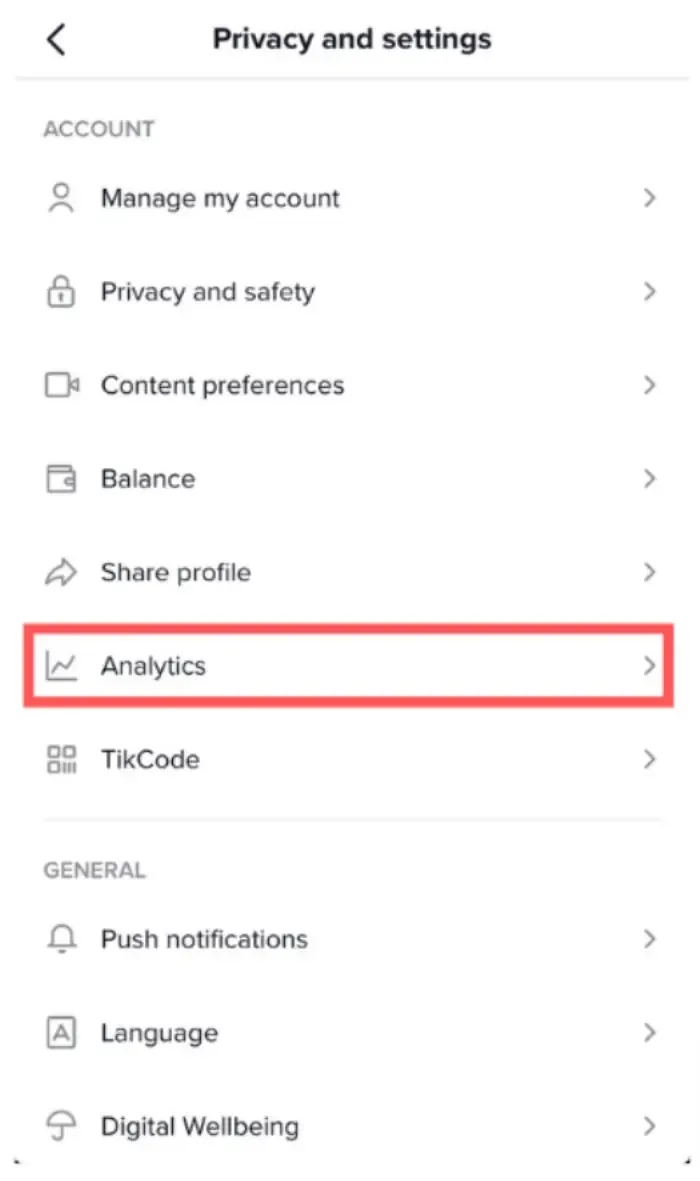This screenshot has height=1181, width=700.
Task: Select the Content preferences label
Action: click(x=222, y=385)
